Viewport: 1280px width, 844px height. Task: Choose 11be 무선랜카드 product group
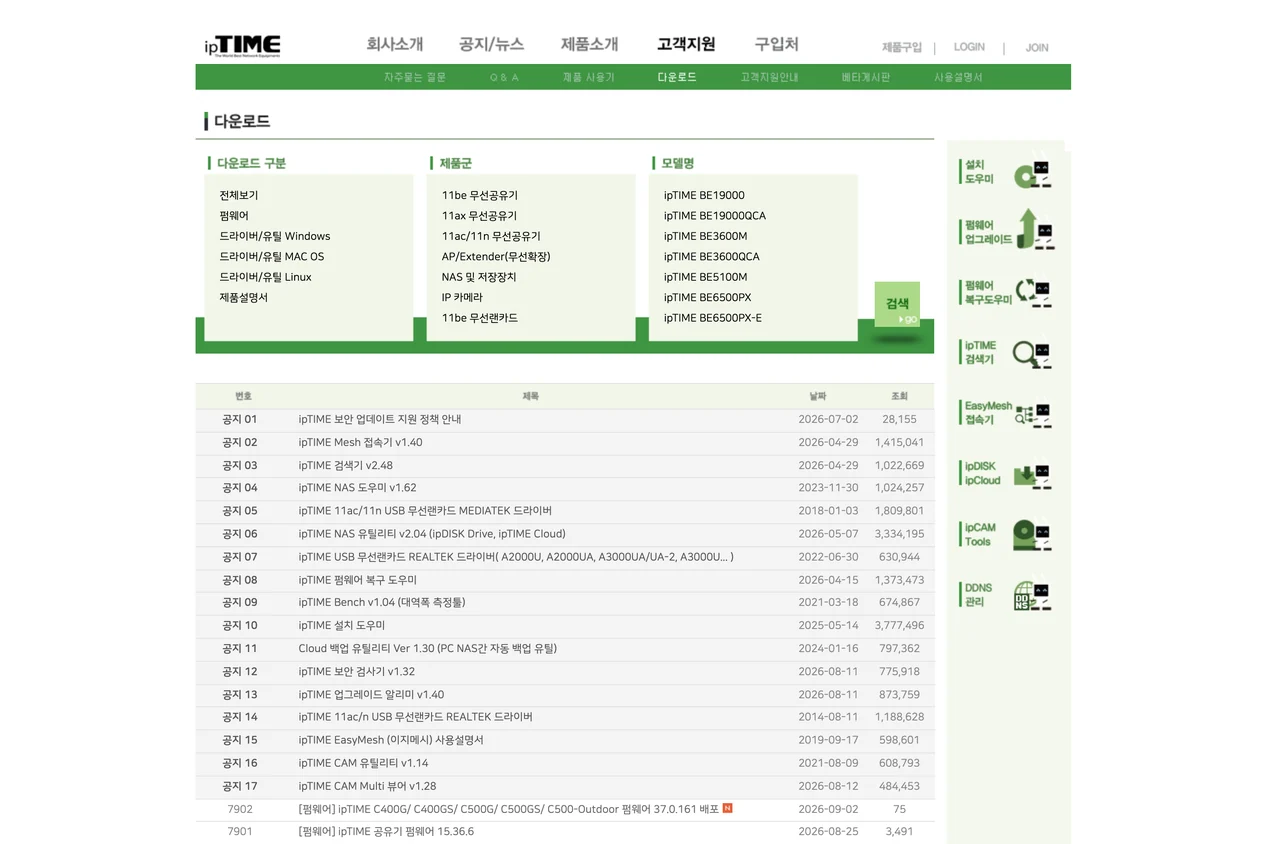pos(480,318)
